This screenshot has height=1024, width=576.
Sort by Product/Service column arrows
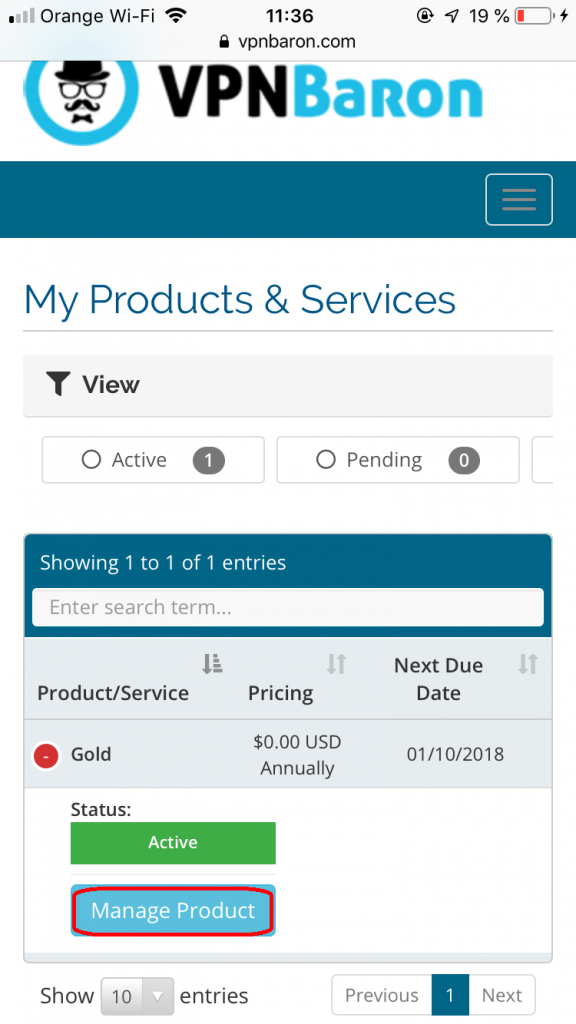tap(212, 664)
